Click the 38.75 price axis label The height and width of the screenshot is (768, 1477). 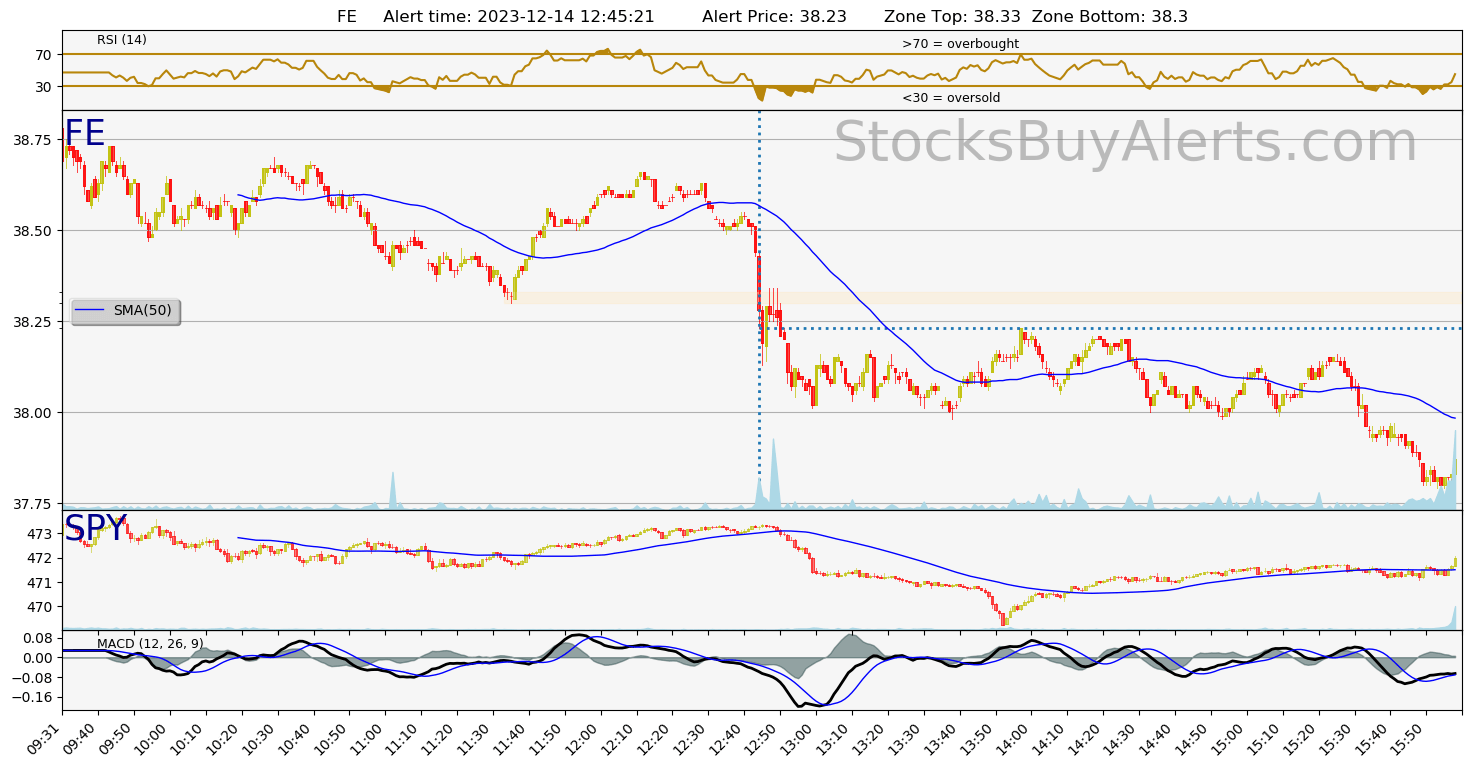click(x=34, y=140)
